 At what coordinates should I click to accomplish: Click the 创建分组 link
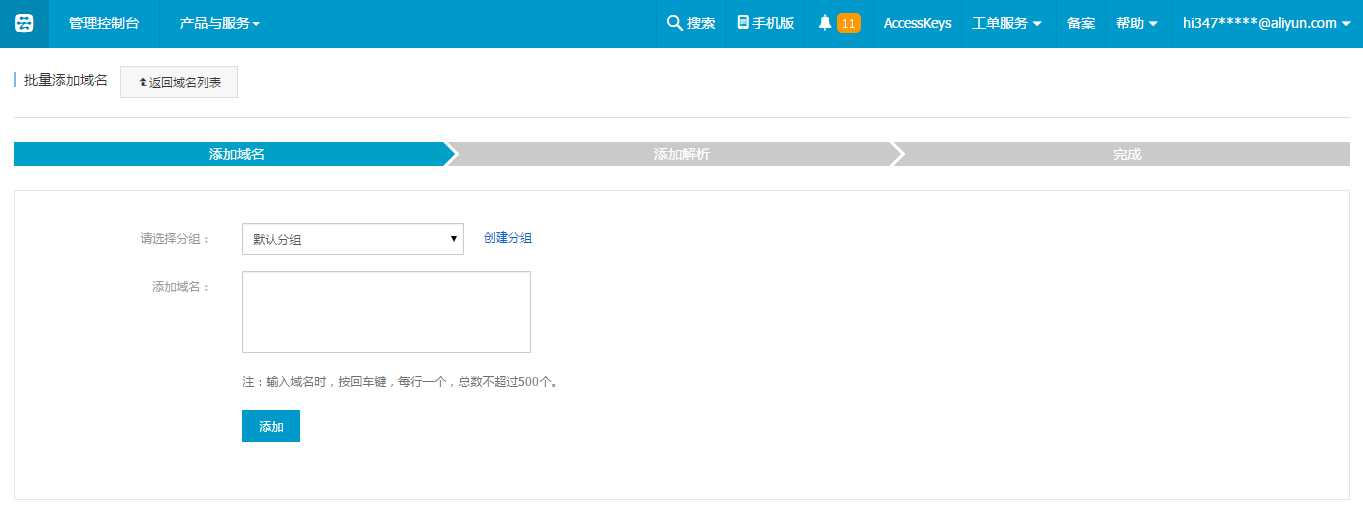[x=507, y=238]
